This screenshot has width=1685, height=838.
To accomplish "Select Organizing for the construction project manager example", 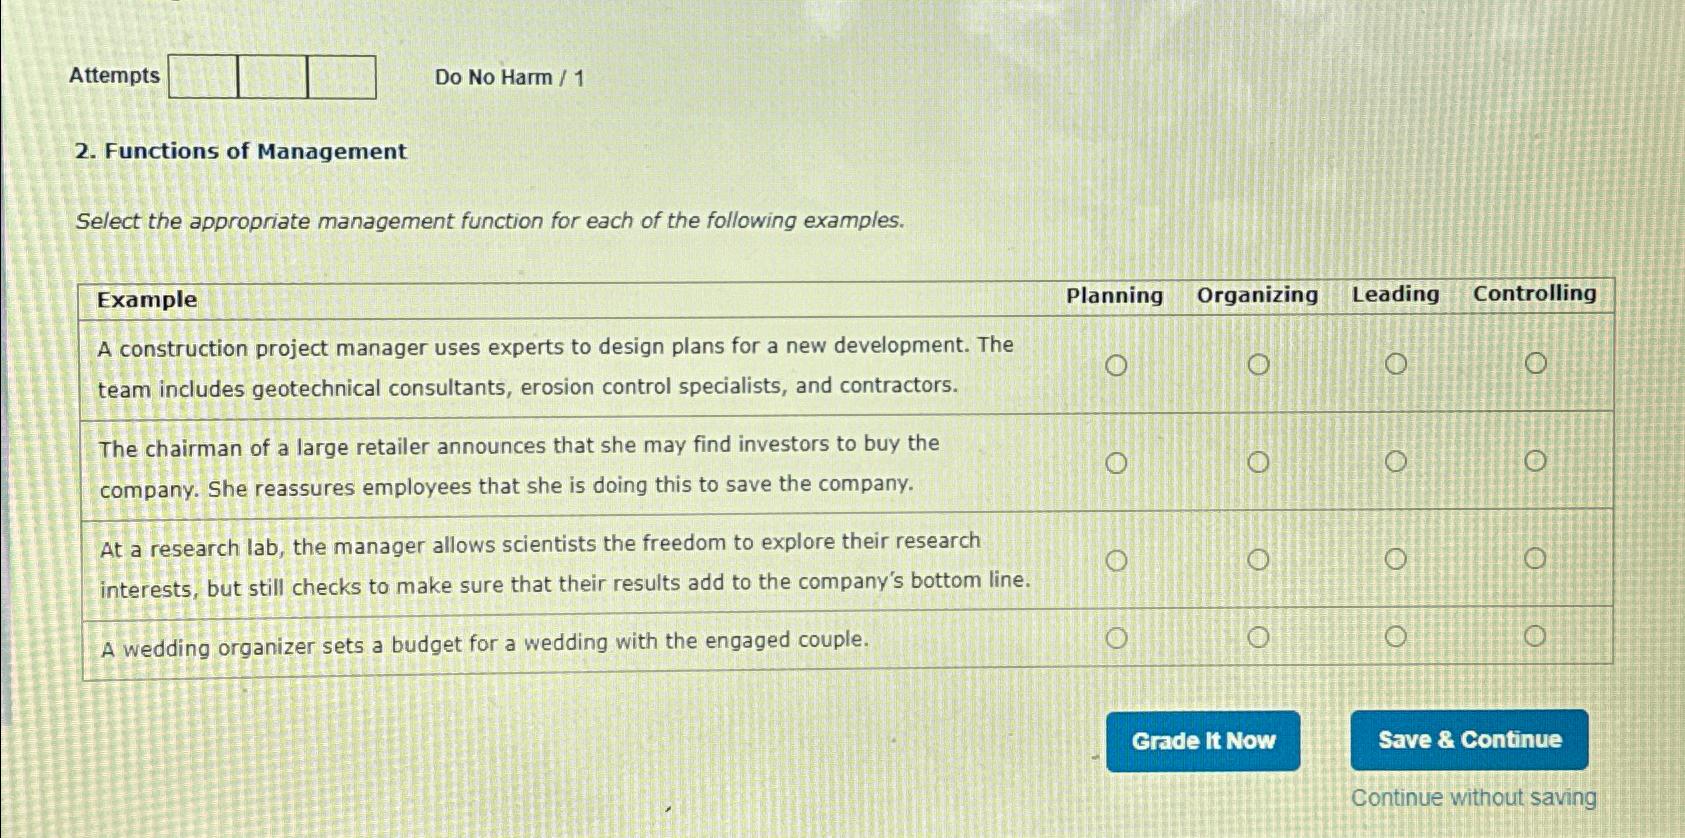I will pyautogui.click(x=1260, y=363).
